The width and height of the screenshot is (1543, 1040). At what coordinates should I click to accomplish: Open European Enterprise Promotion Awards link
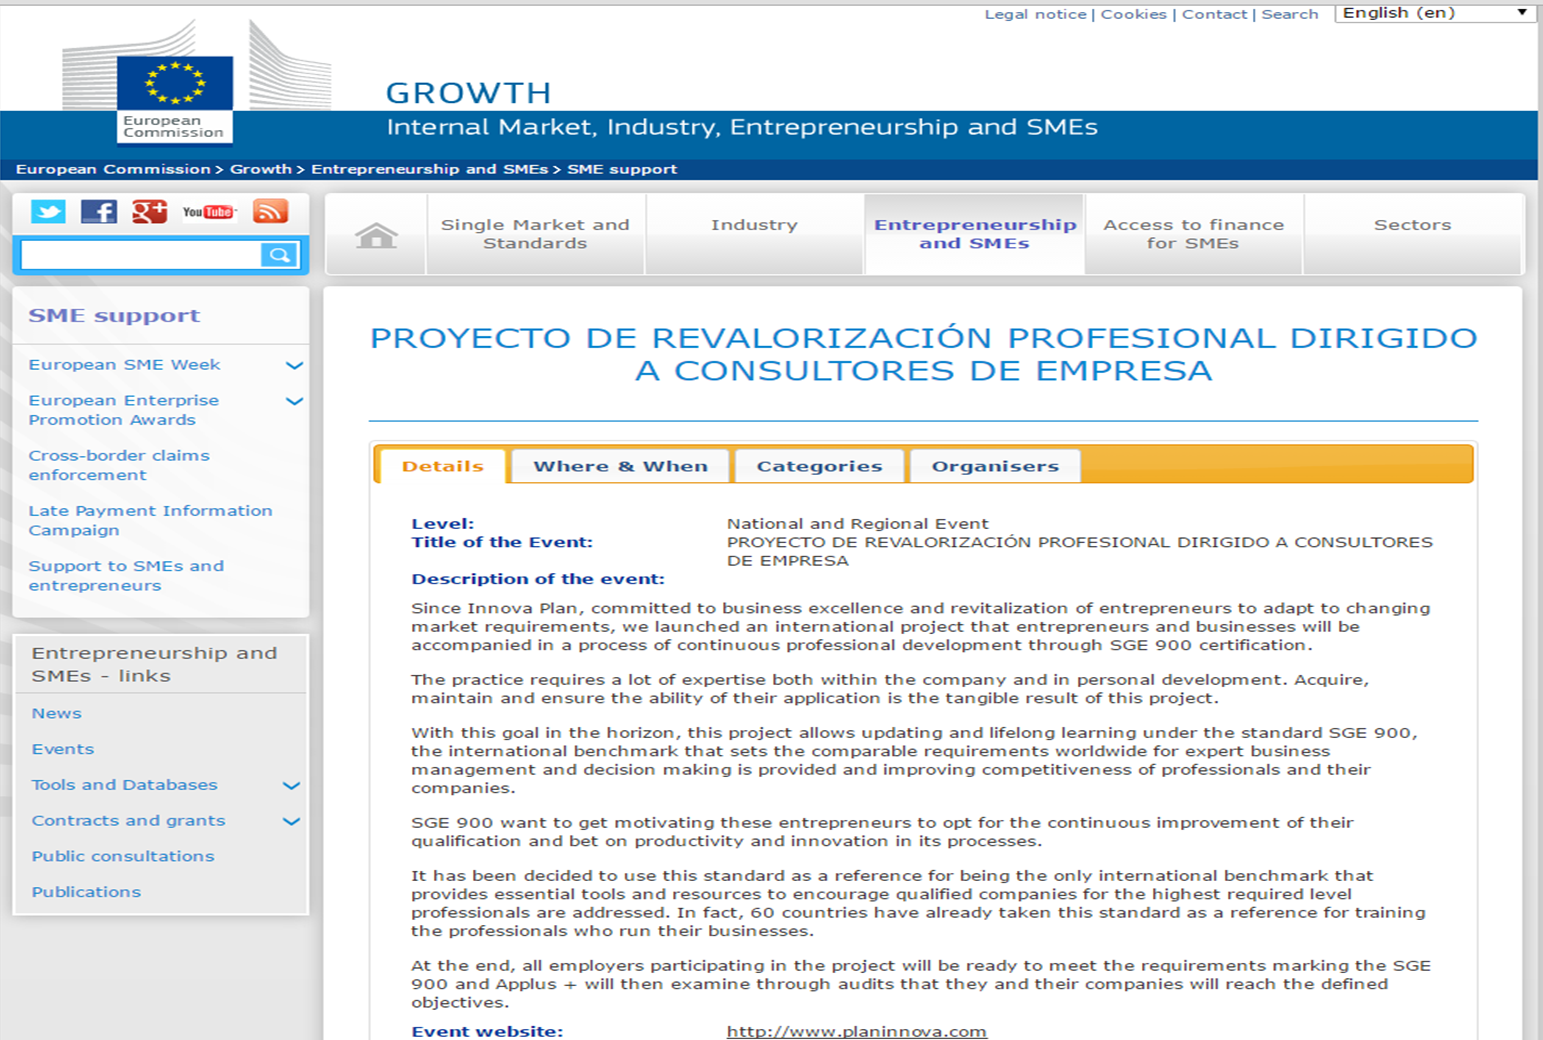pyautogui.click(x=123, y=410)
